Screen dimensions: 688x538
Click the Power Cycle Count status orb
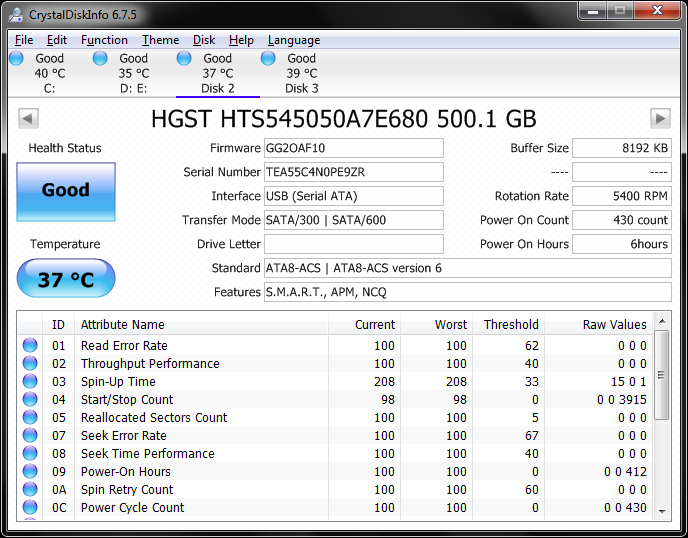(x=30, y=507)
